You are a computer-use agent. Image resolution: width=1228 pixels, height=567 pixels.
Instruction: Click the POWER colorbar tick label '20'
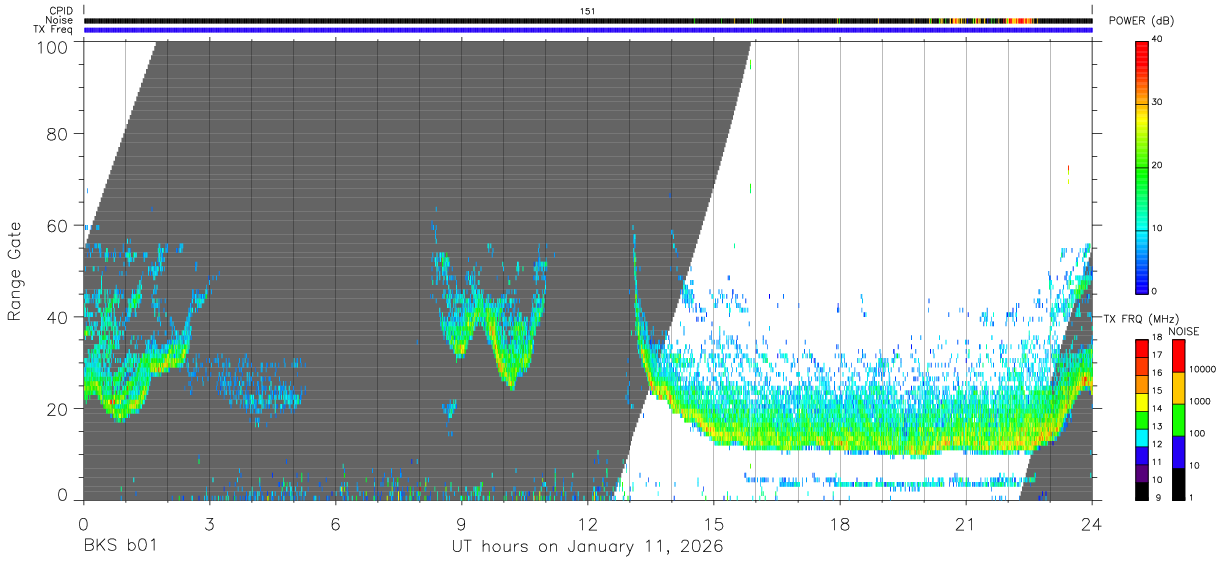[x=1159, y=165]
